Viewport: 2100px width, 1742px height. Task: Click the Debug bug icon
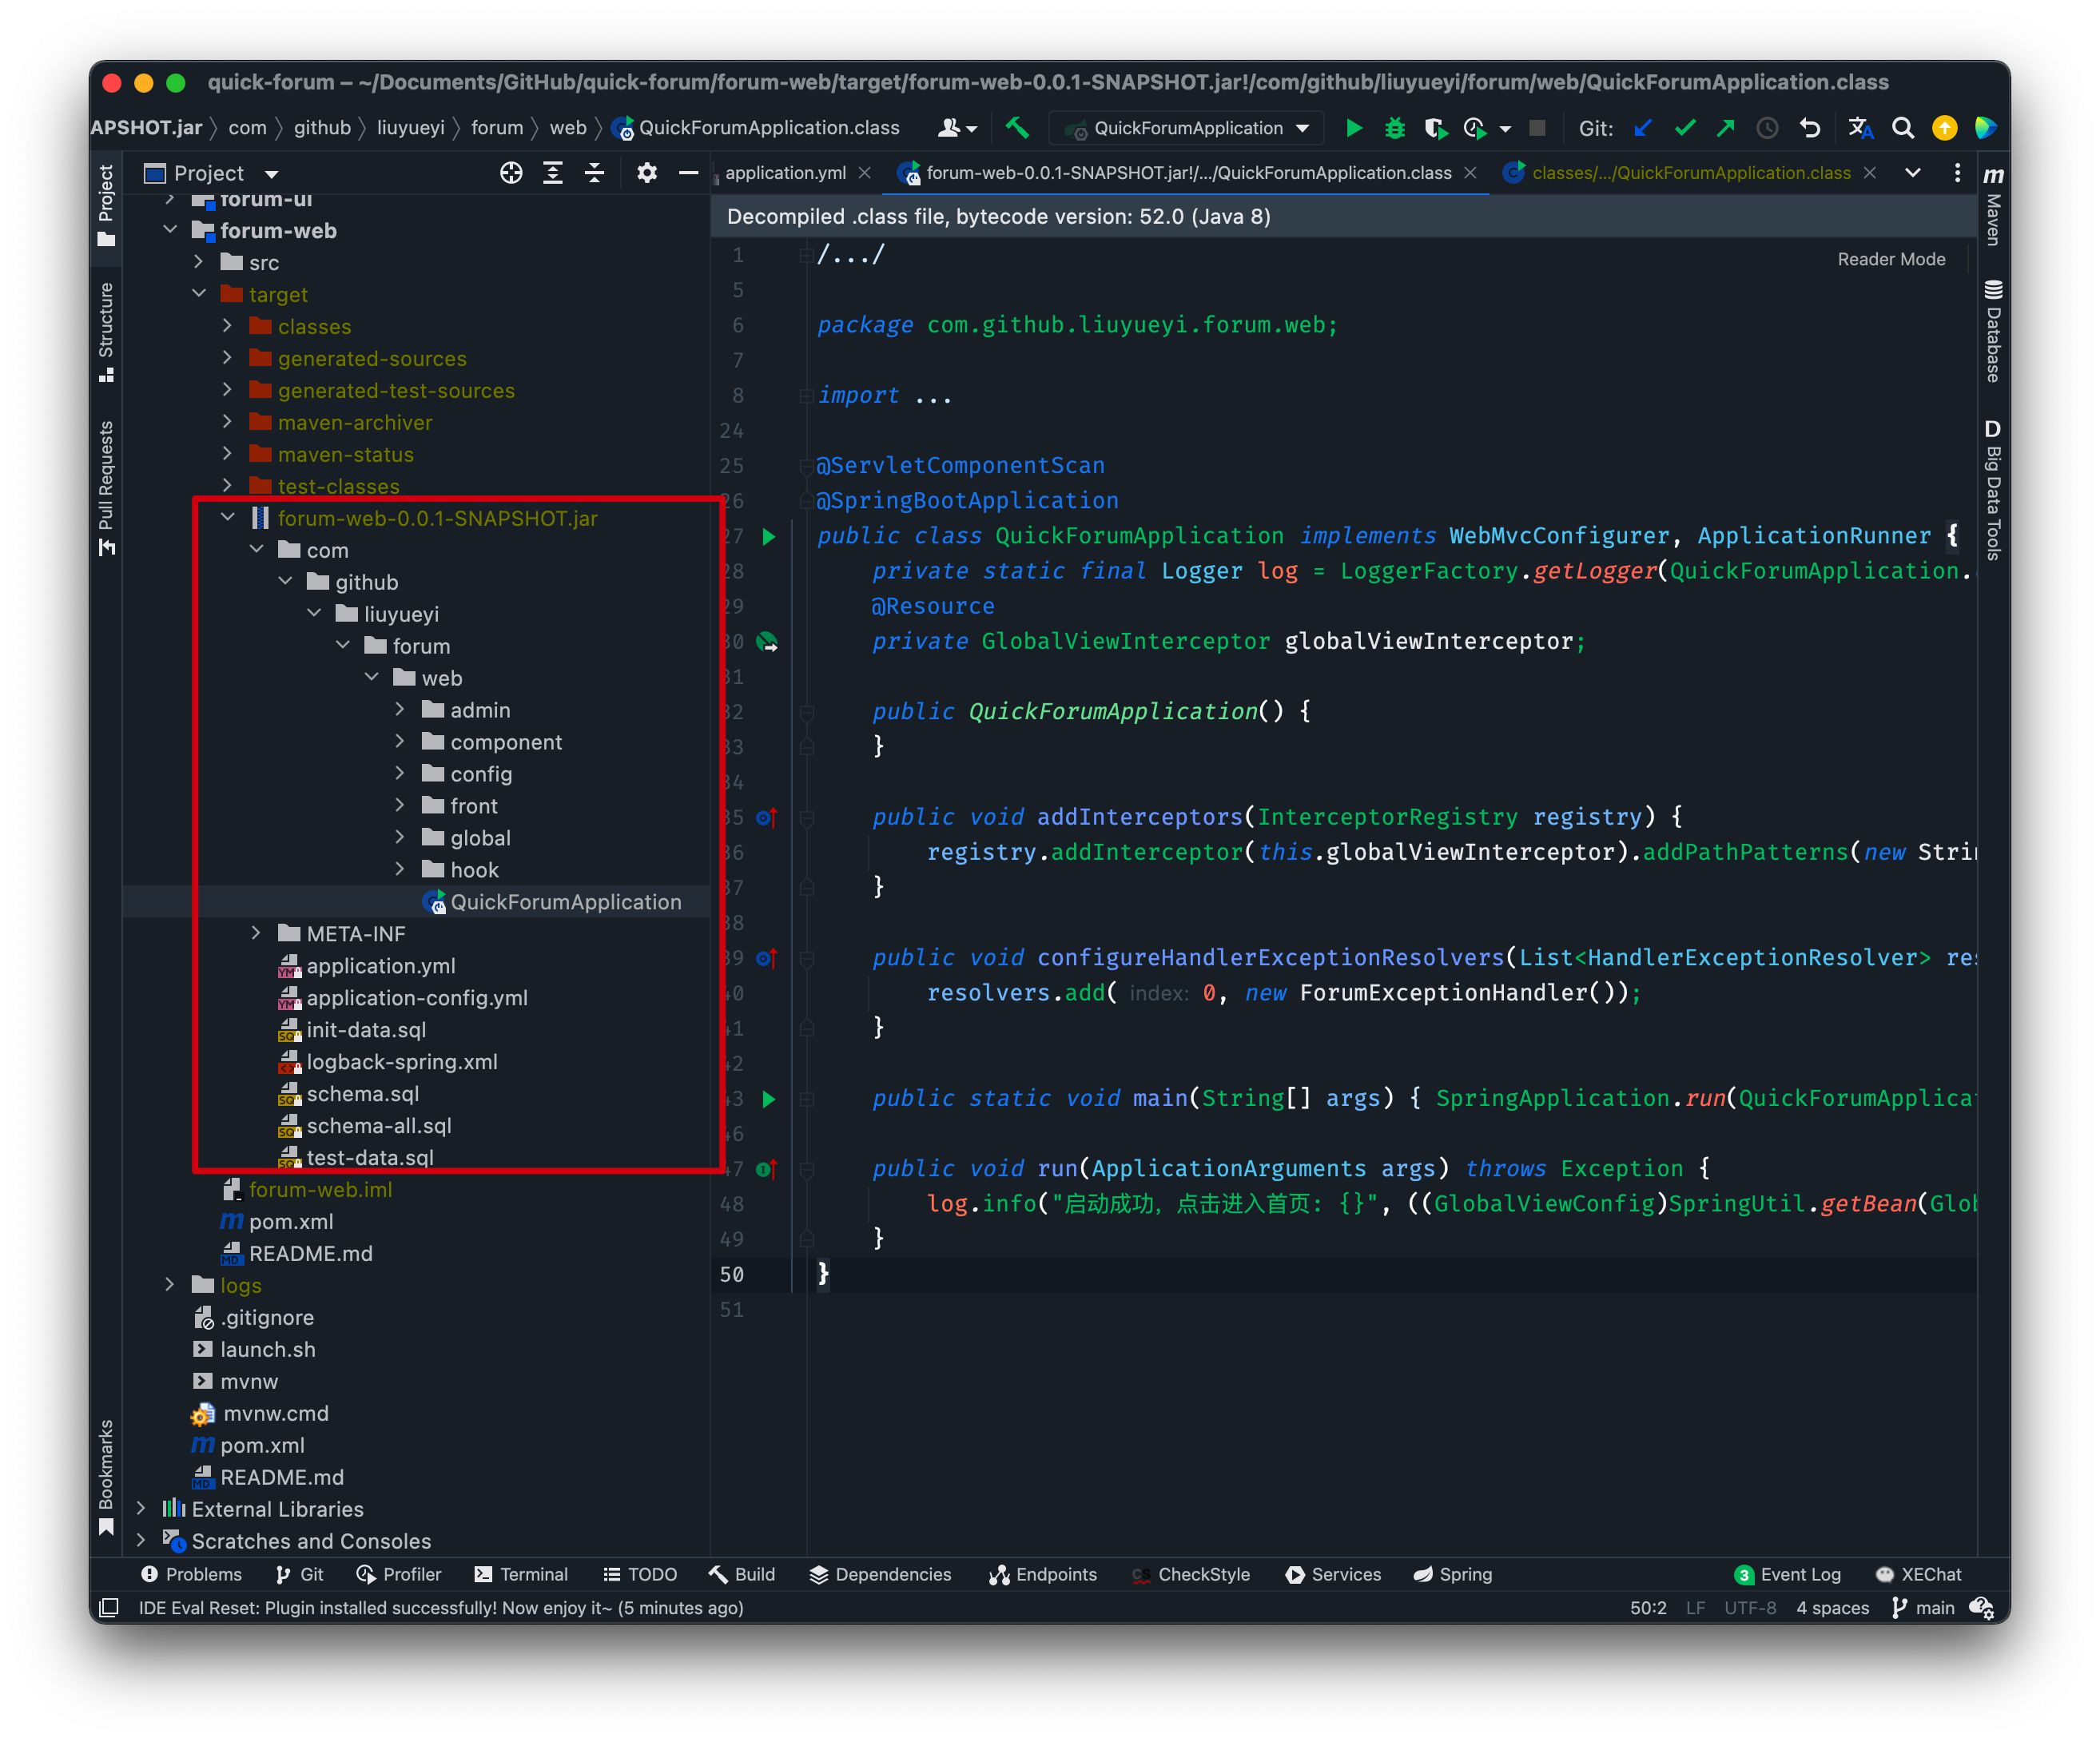tap(1394, 128)
